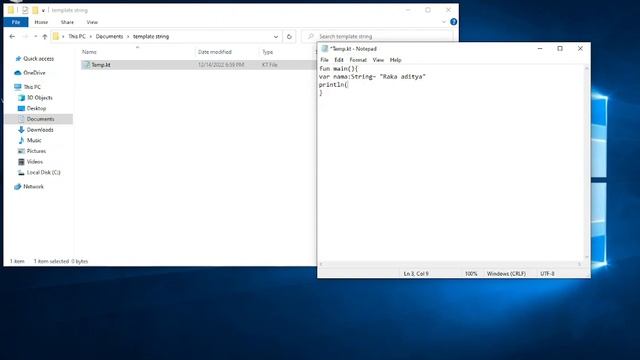This screenshot has height=360, width=640.
Task: Click the 100% zoom status entry
Action: 471,273
